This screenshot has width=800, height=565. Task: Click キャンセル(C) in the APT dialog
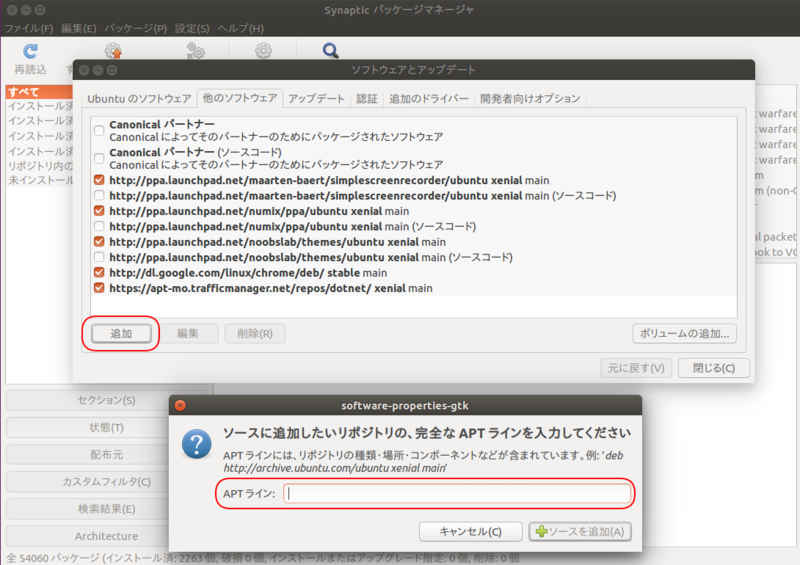(470, 532)
